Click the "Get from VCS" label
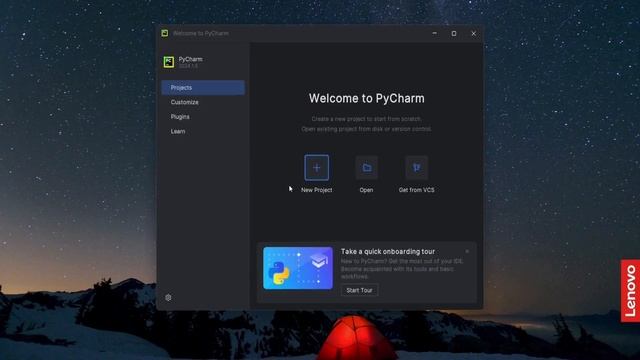The height and width of the screenshot is (360, 640). pos(416,190)
